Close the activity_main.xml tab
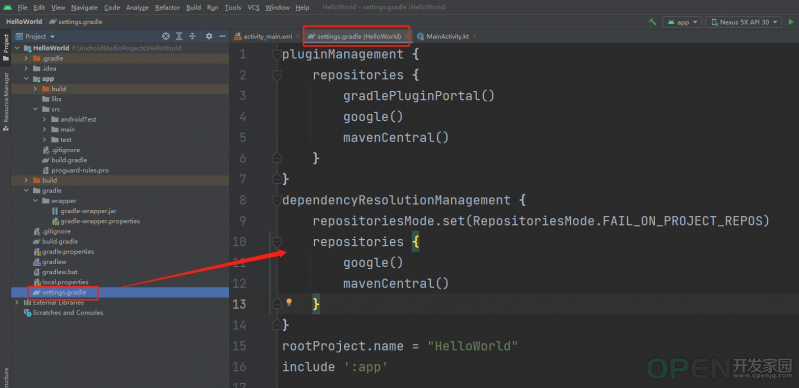 click(297, 36)
